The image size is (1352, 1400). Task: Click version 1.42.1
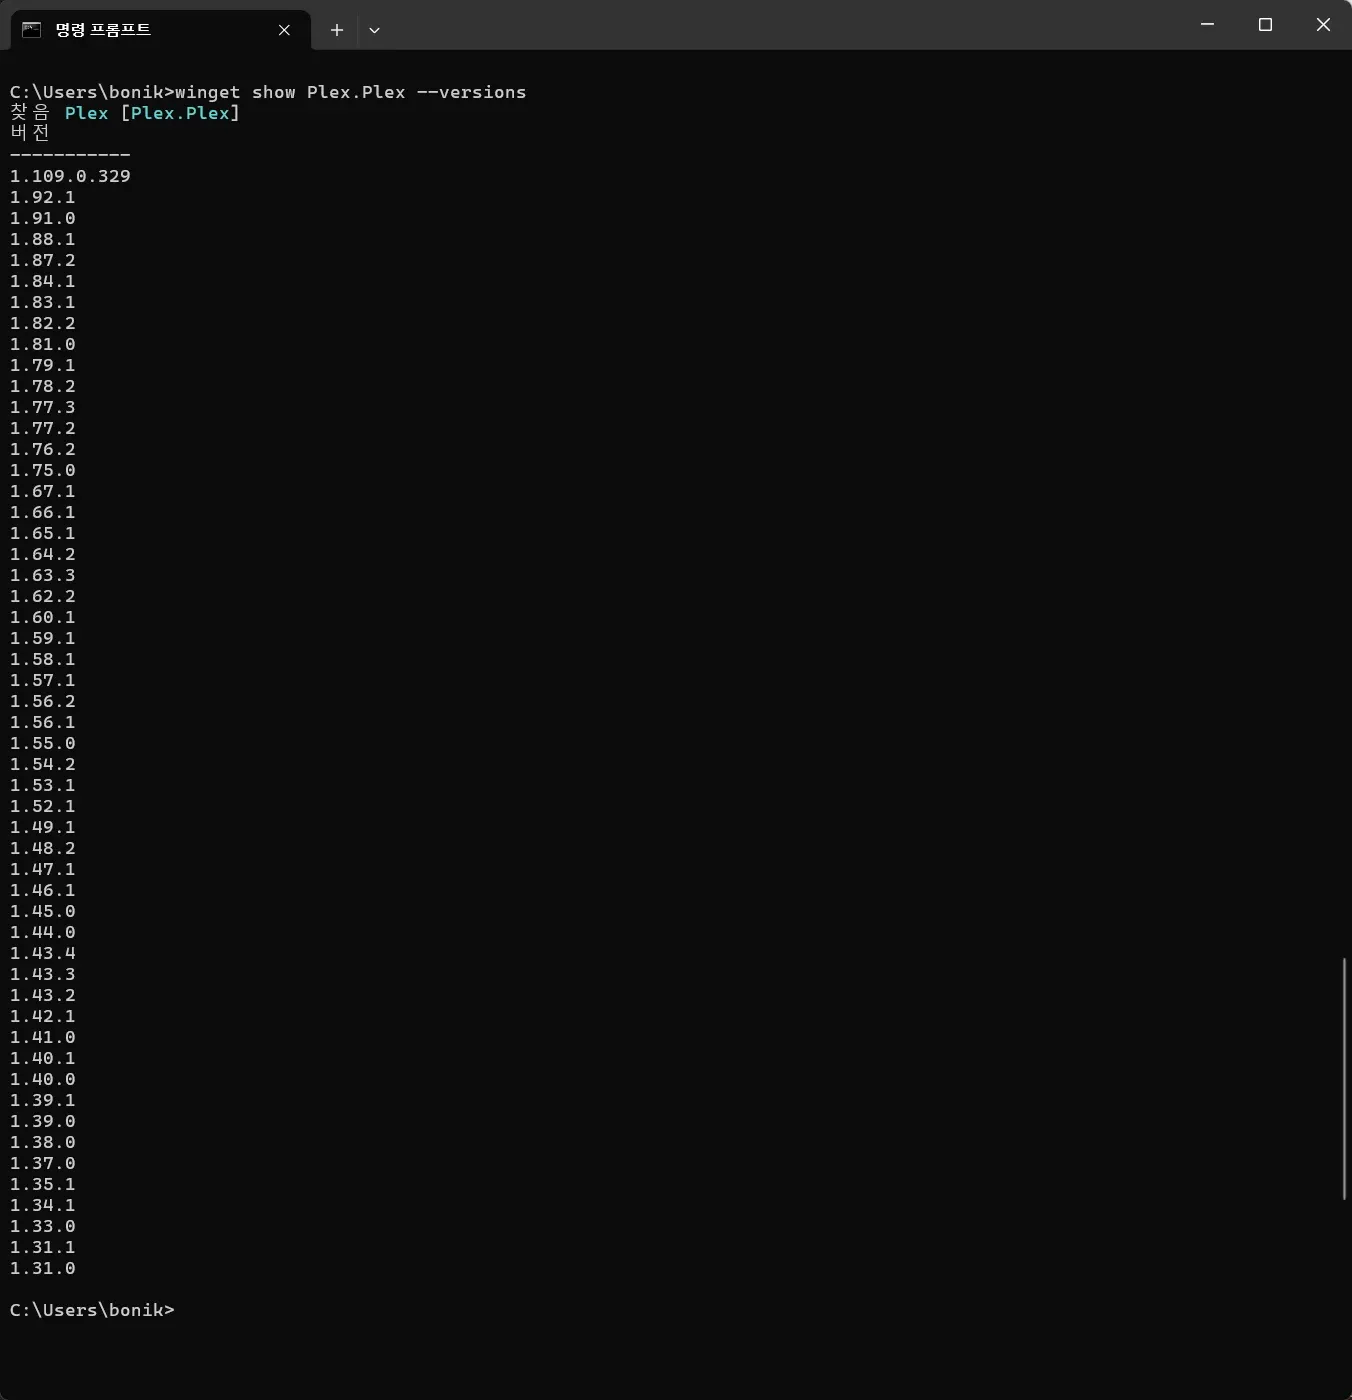pyautogui.click(x=43, y=1016)
